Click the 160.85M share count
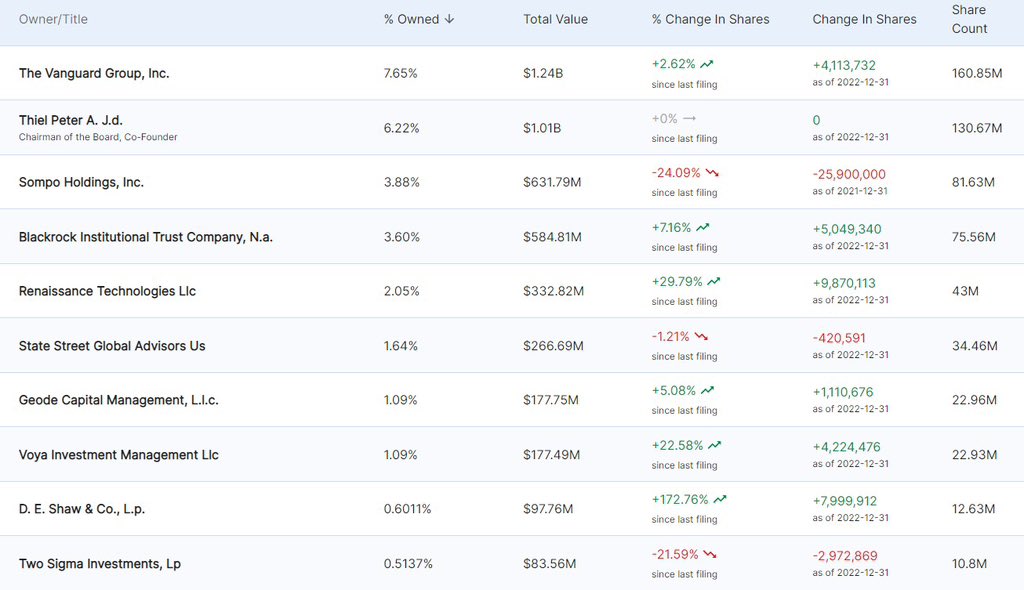 click(977, 73)
